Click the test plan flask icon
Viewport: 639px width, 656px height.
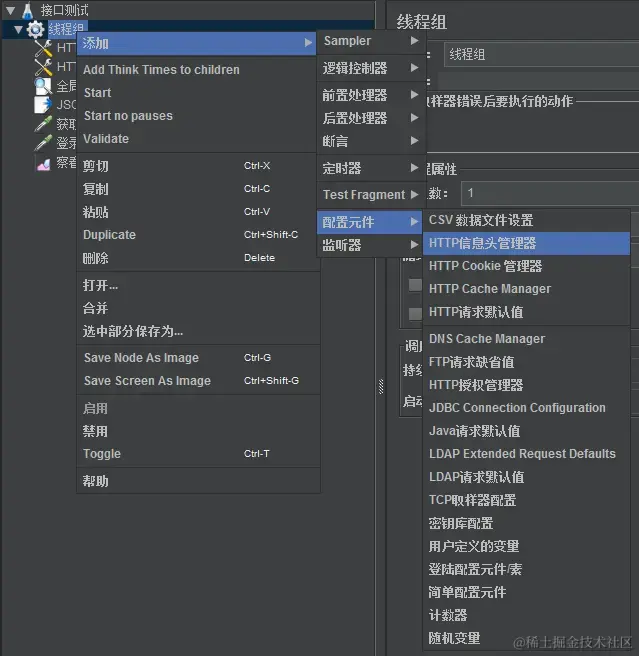pyautogui.click(x=28, y=10)
